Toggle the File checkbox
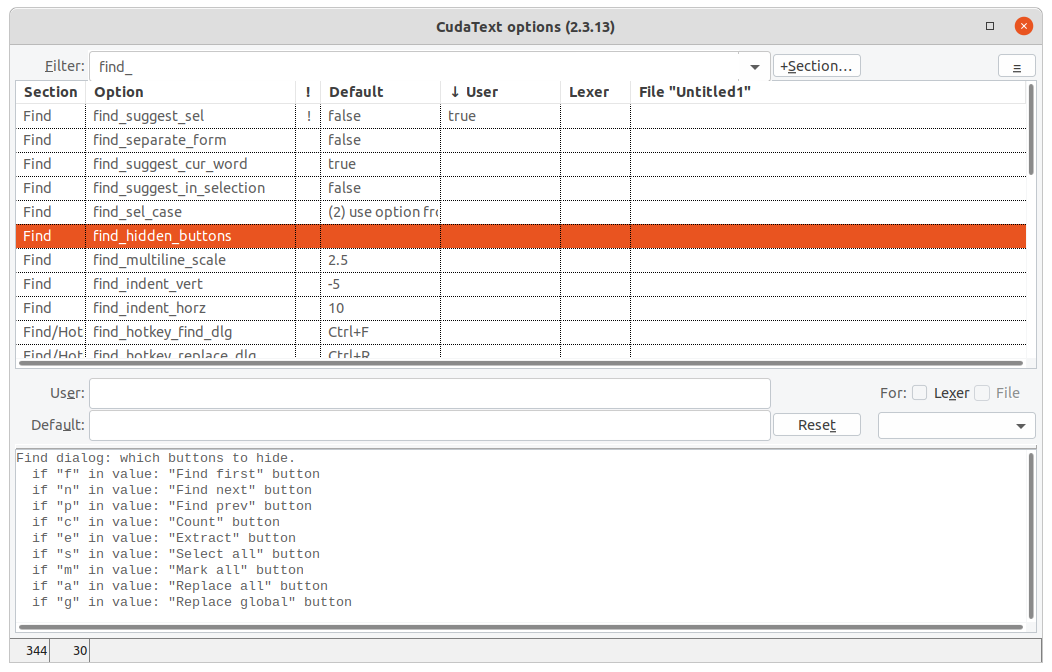 (982, 393)
